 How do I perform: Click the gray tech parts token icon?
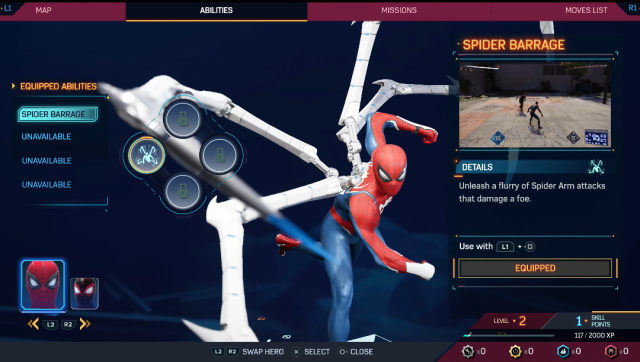[x=468, y=351]
